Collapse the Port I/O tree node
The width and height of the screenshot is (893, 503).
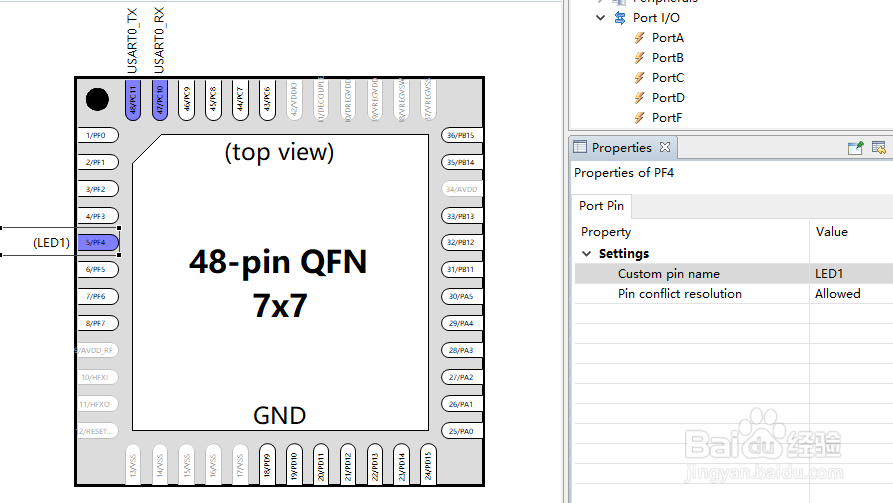(601, 18)
